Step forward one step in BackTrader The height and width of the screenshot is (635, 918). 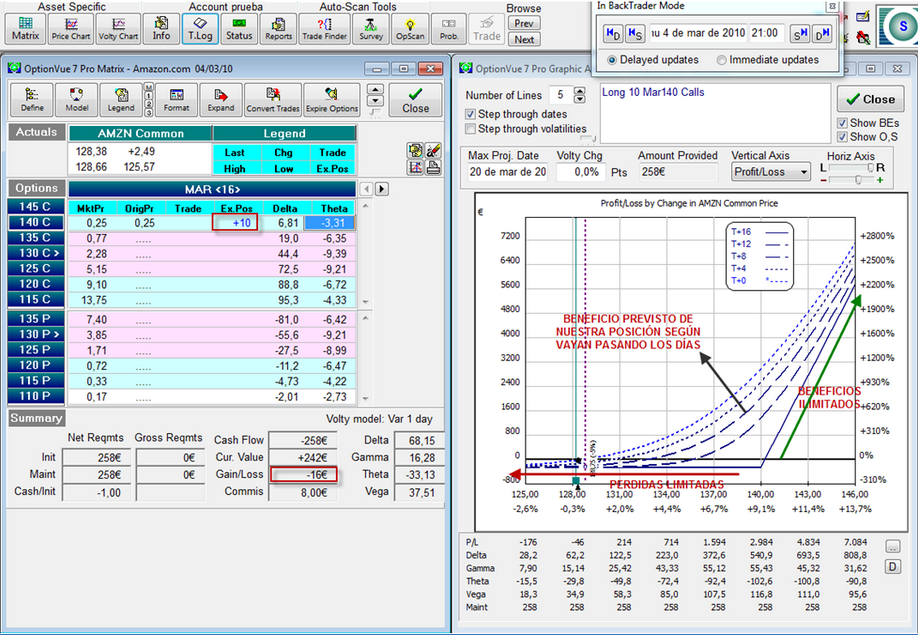coord(799,33)
